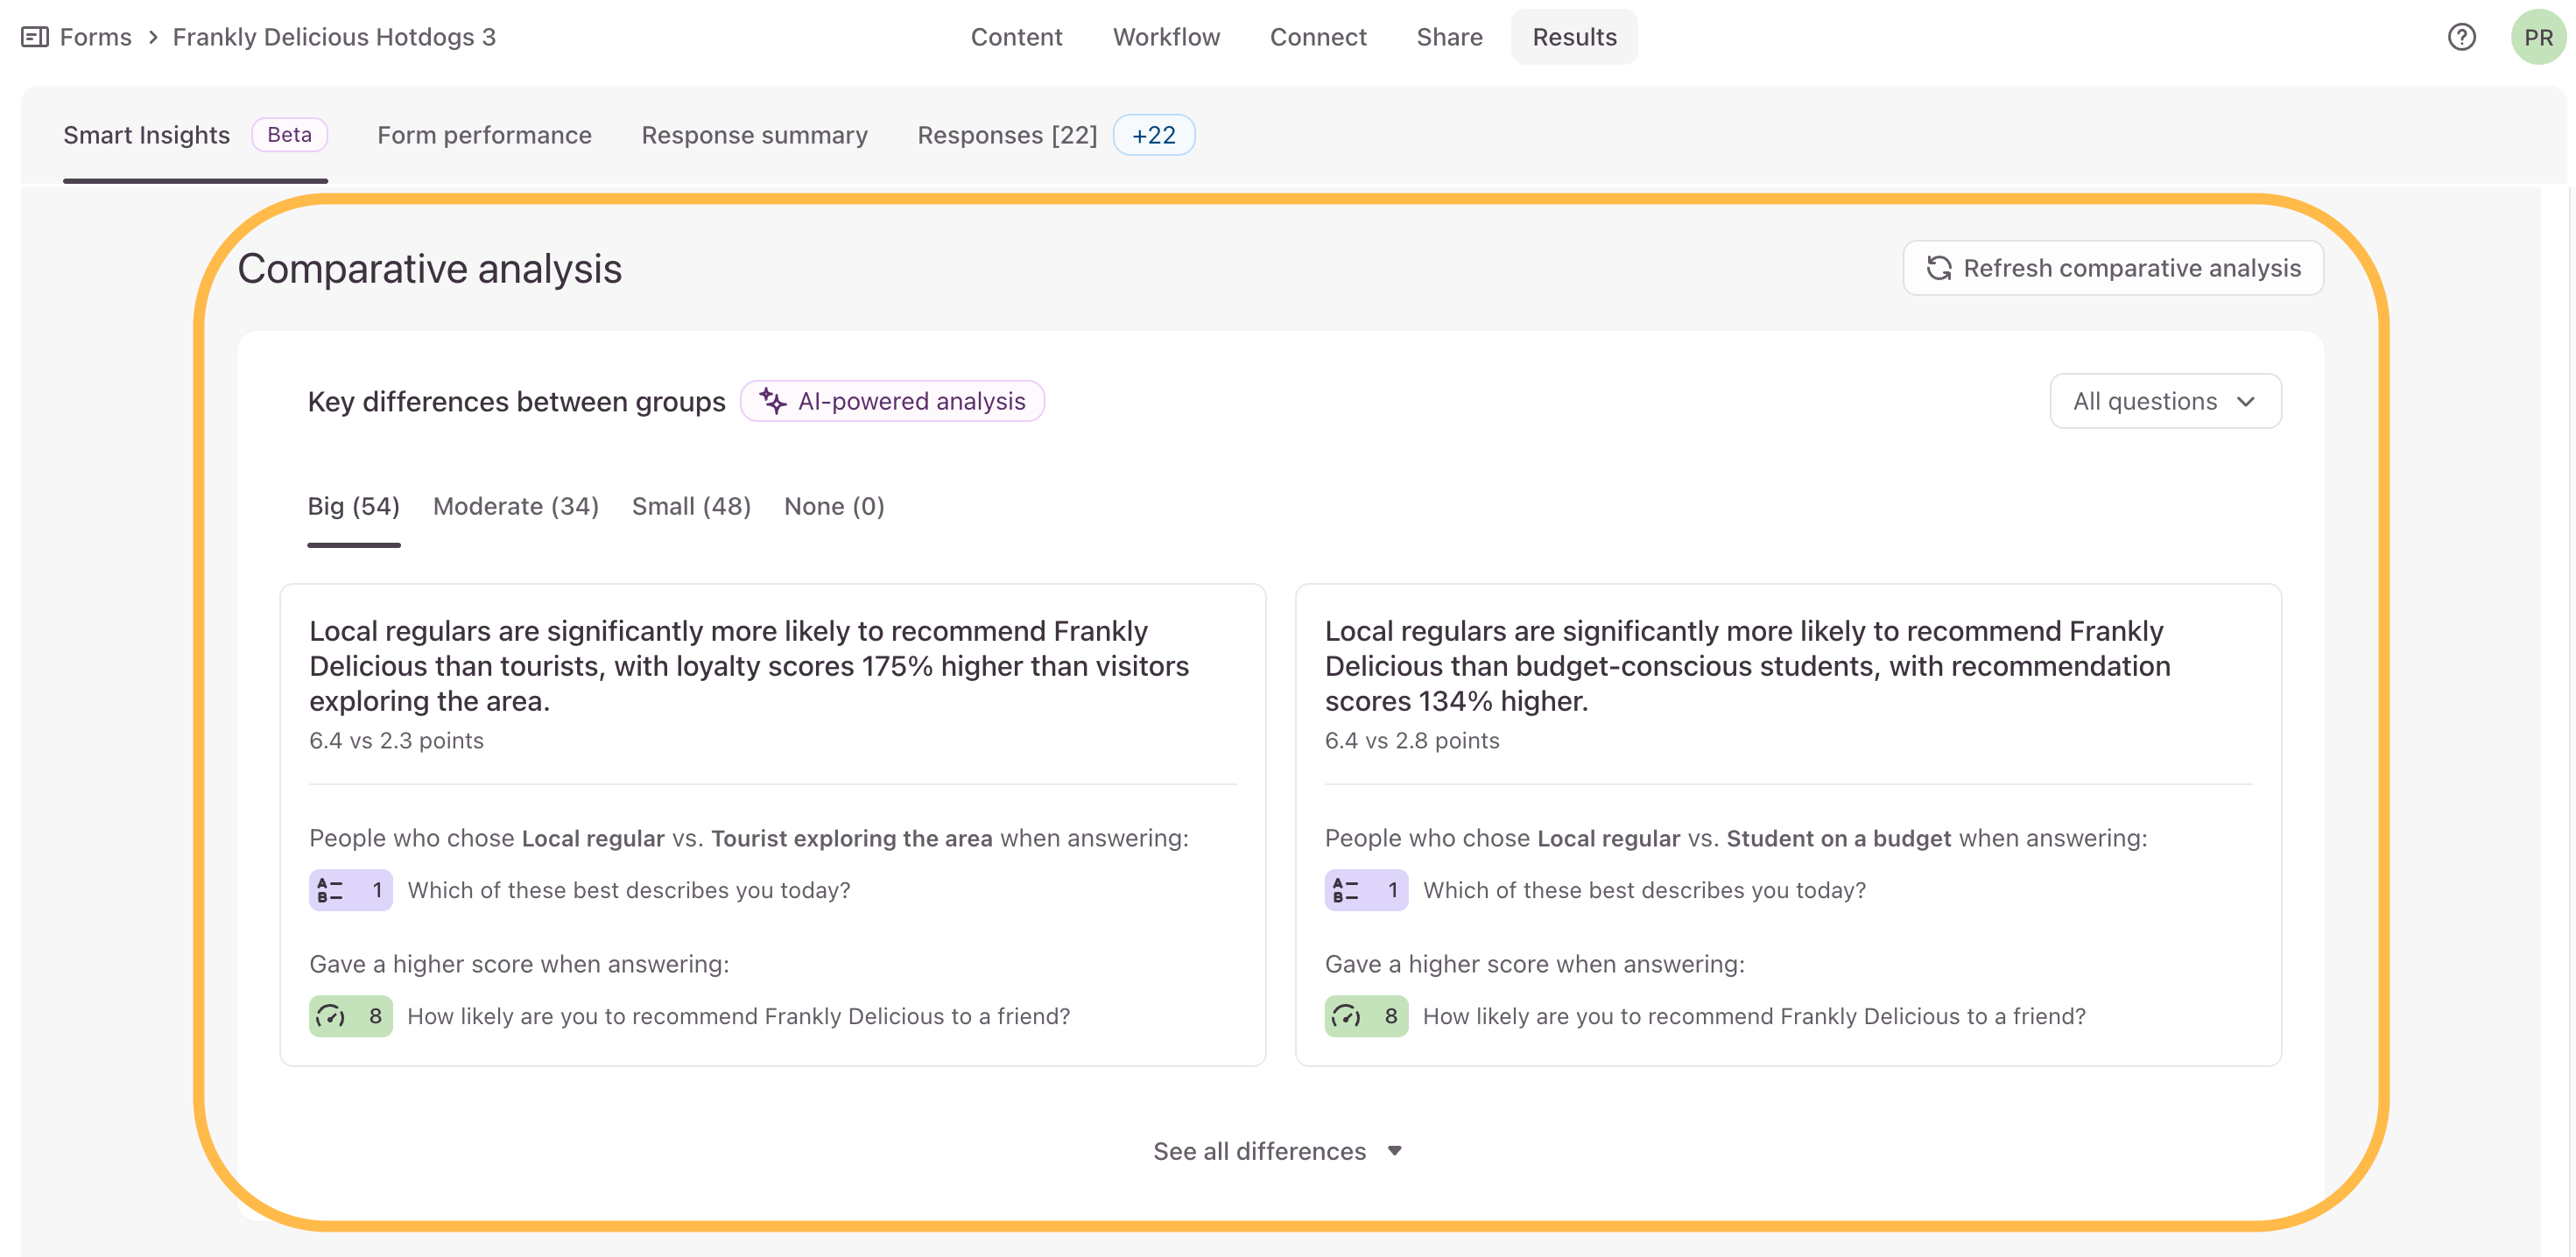Screen dimensions: 2576x1257
Task: Click 'Tourist exploring the area' bold text
Action: click(852, 838)
